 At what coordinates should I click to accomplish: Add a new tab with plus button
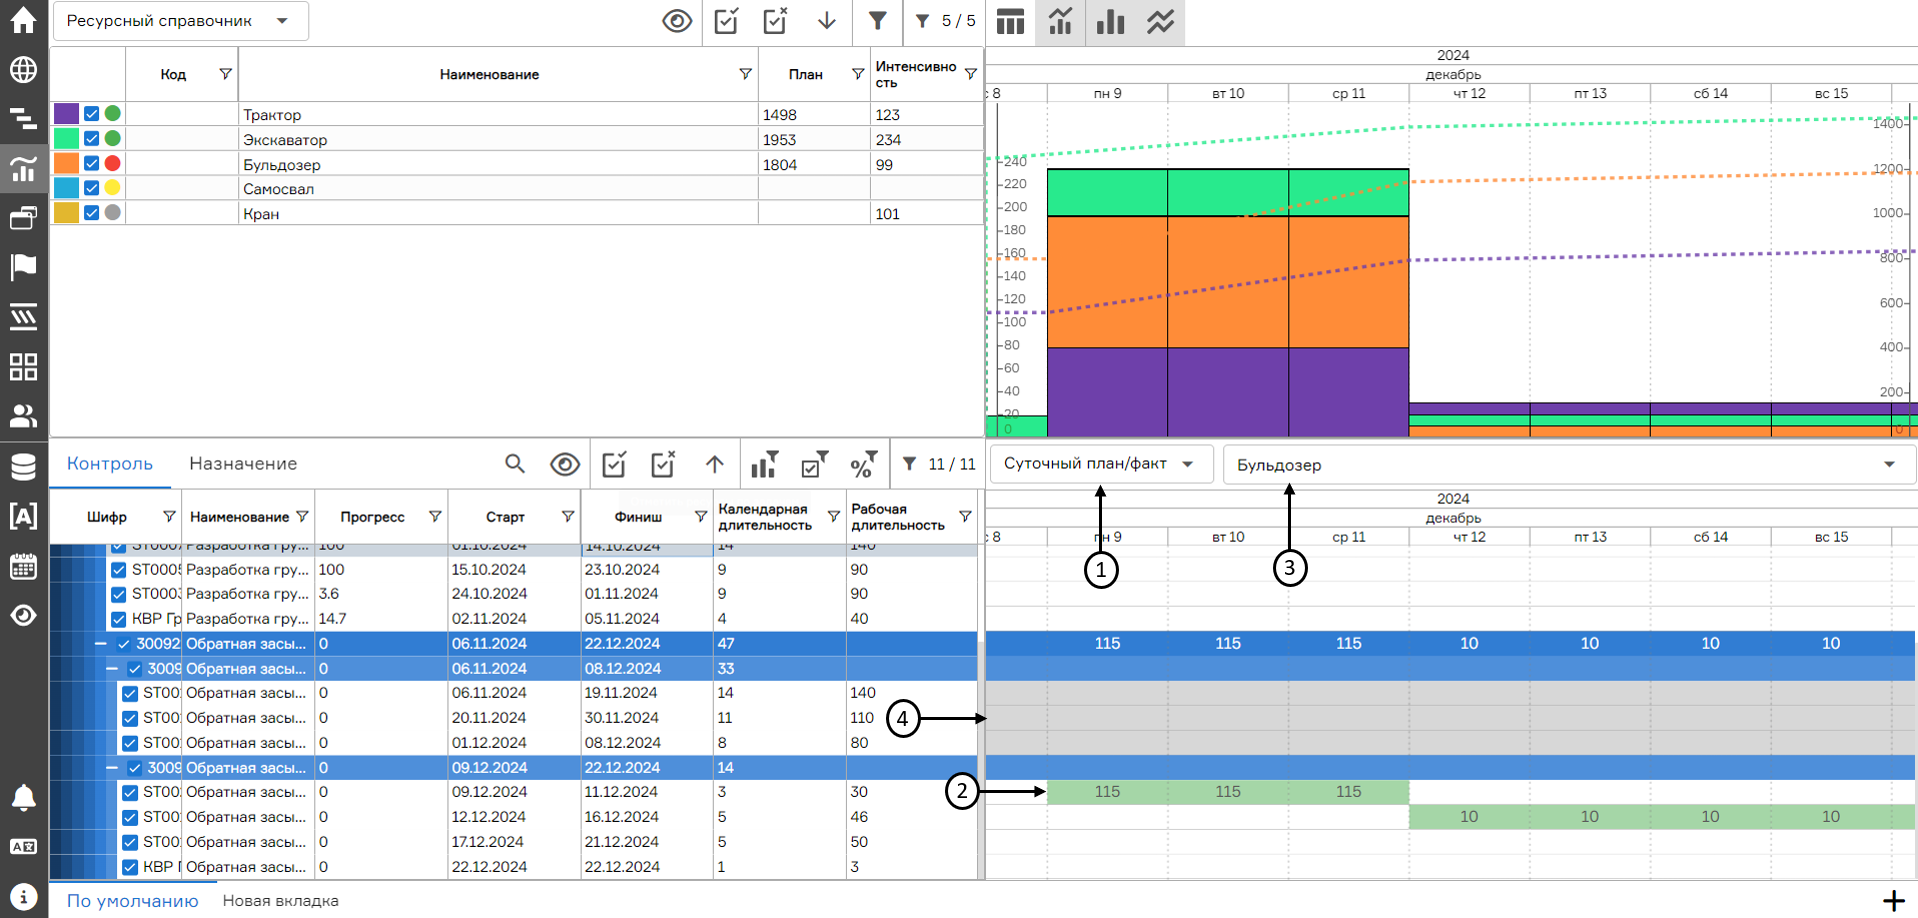1893,901
